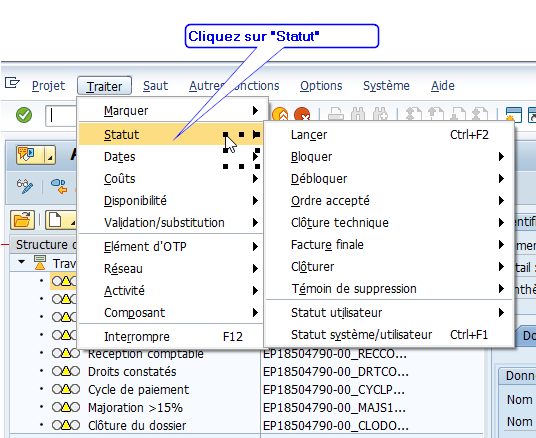Collapse the Trav... project tree node
The height and width of the screenshot is (438, 536).
tap(22, 262)
